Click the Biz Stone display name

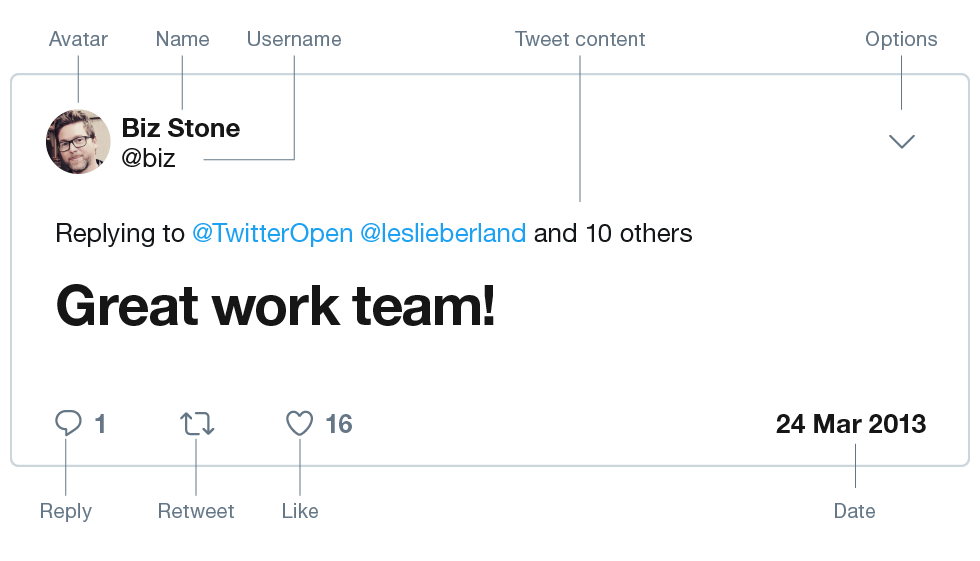point(180,128)
